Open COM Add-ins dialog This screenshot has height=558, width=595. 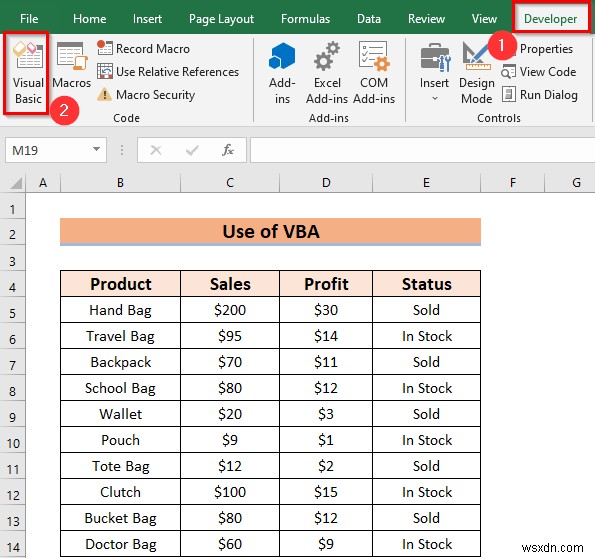[374, 73]
